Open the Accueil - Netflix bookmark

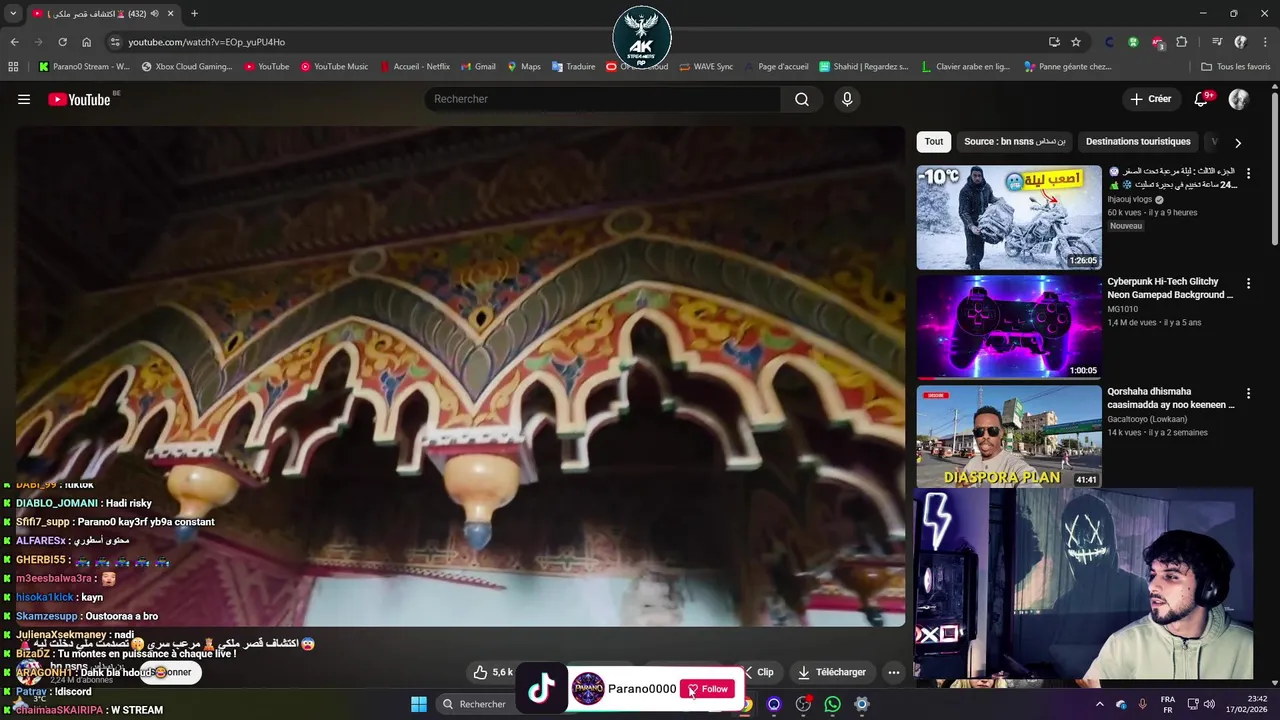[x=415, y=67]
